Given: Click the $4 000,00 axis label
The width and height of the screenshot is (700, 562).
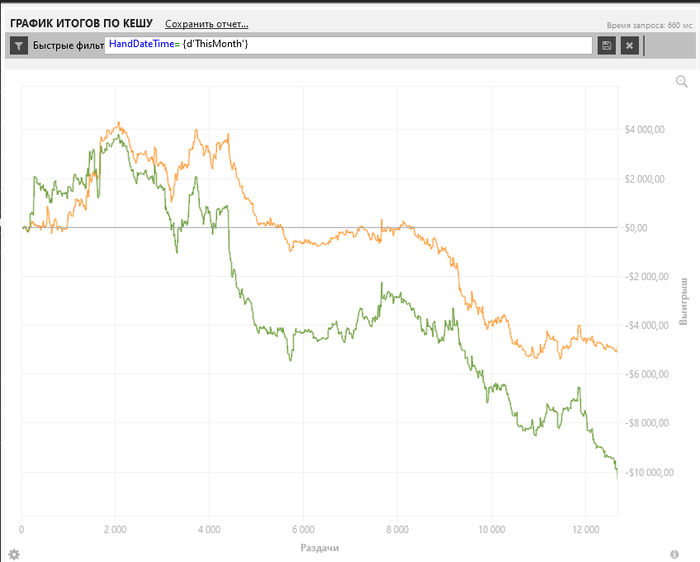Looking at the screenshot, I should click(645, 130).
